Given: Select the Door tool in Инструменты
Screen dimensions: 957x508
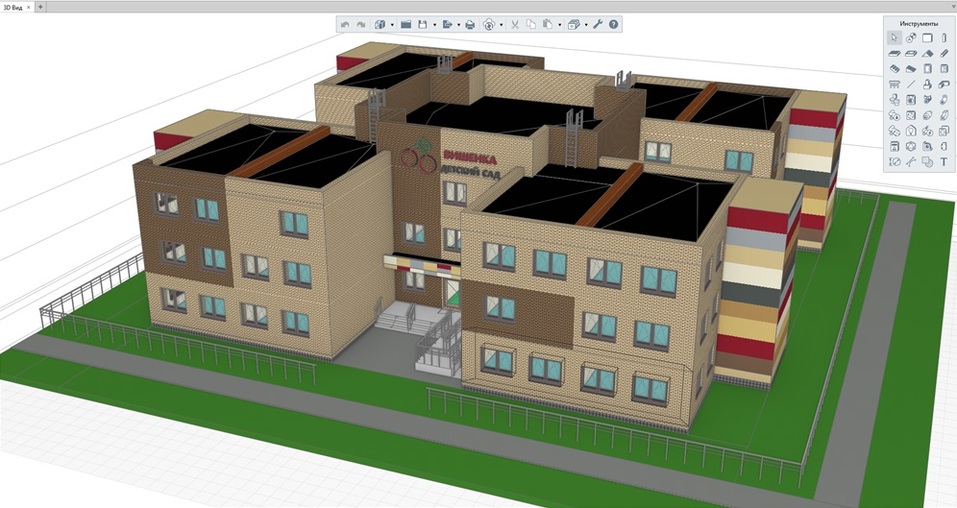Looking at the screenshot, I should (x=927, y=68).
